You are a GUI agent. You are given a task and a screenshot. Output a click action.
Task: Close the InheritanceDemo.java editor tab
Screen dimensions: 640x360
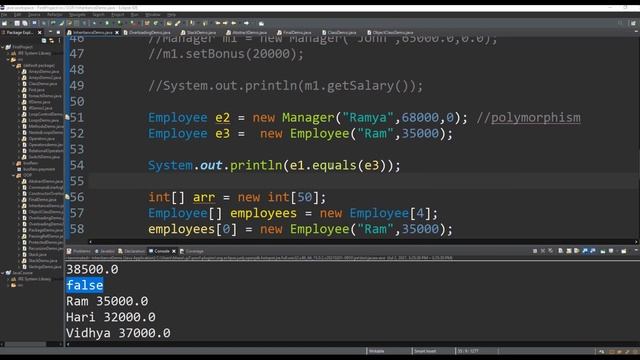tap(117, 32)
